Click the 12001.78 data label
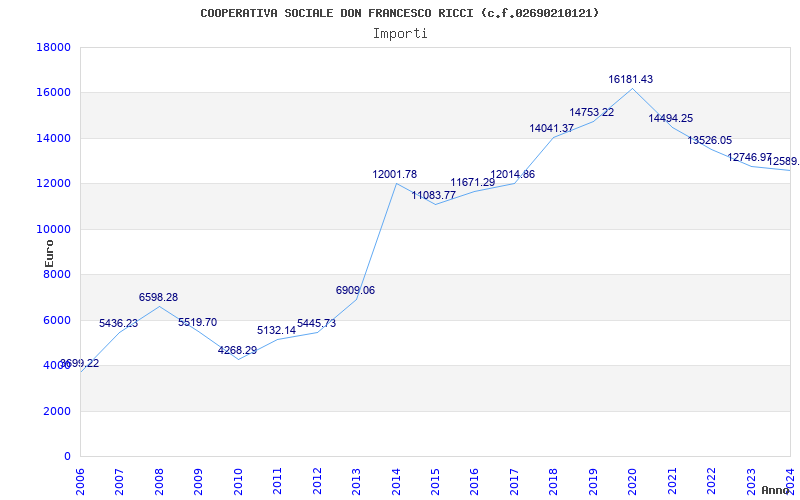This screenshot has height=500, width=800. point(394,174)
